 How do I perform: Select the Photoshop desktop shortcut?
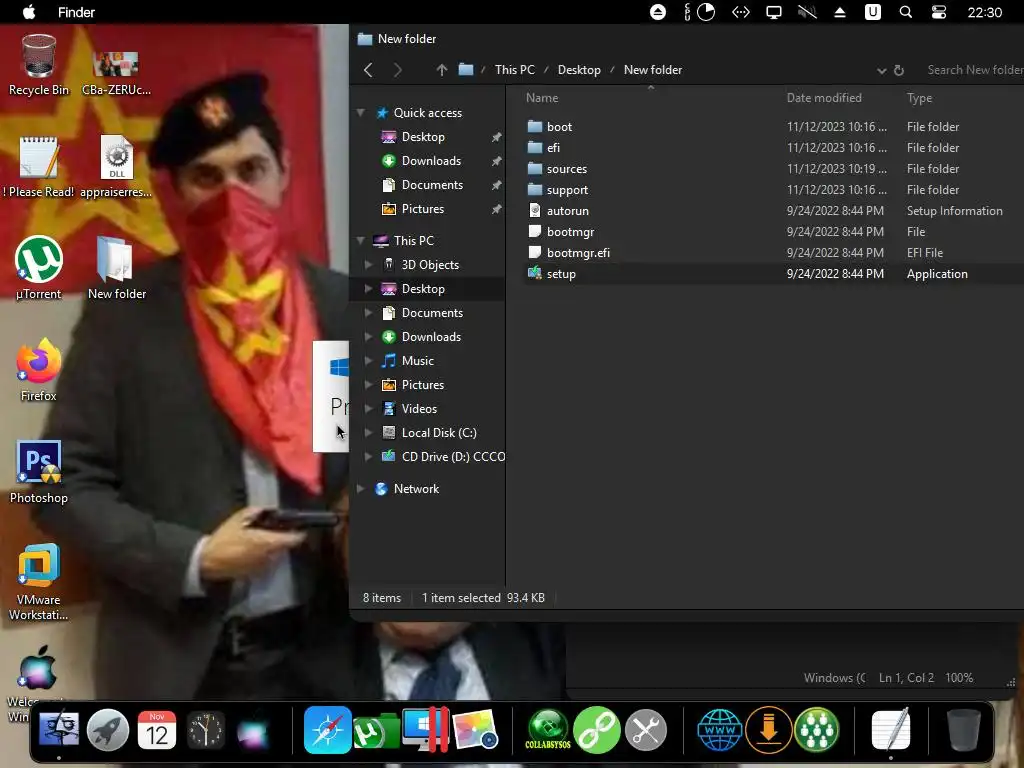[39, 472]
